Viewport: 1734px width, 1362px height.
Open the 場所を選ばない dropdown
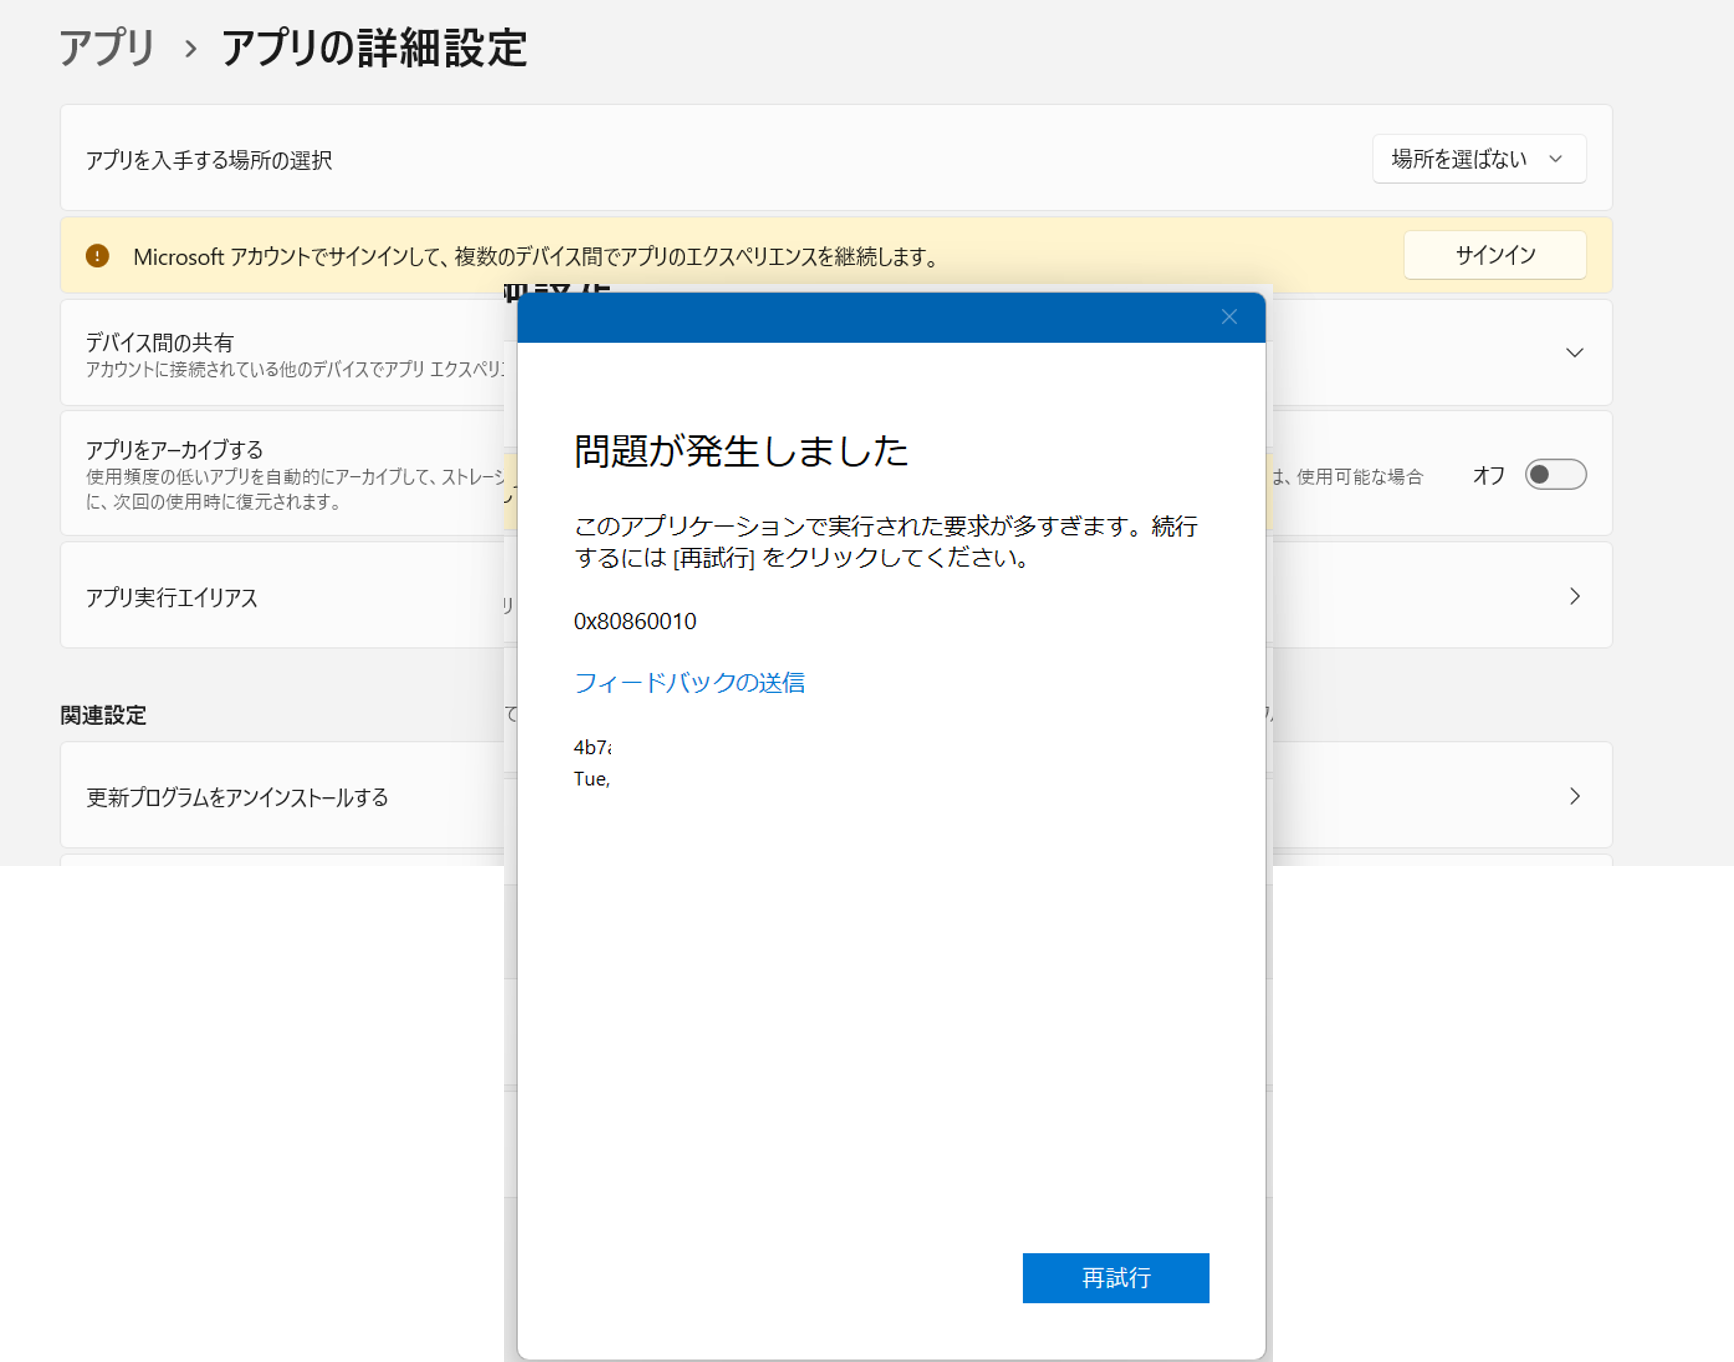coord(1478,159)
